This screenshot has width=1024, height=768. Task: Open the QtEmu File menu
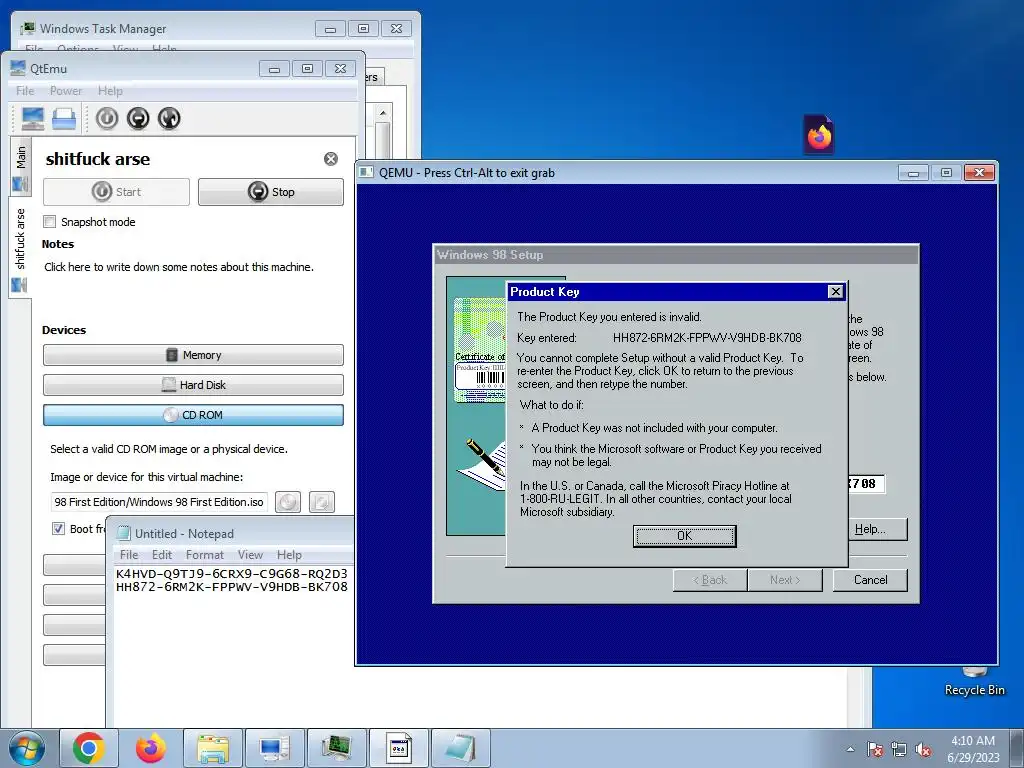pos(25,91)
